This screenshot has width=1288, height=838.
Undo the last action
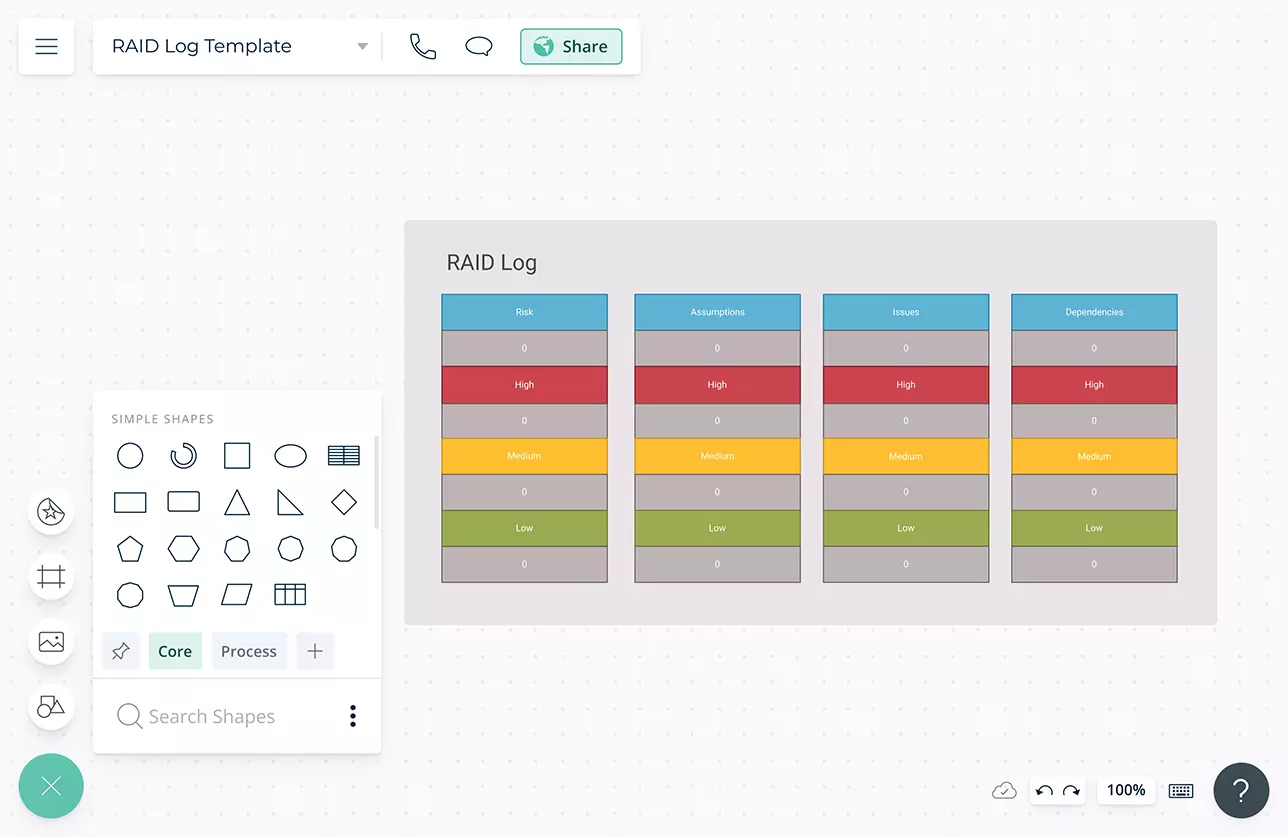pyautogui.click(x=1045, y=791)
